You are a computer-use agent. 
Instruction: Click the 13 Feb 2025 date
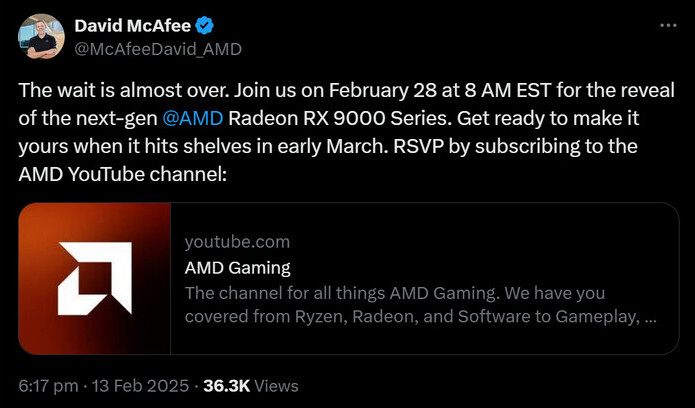tap(138, 386)
